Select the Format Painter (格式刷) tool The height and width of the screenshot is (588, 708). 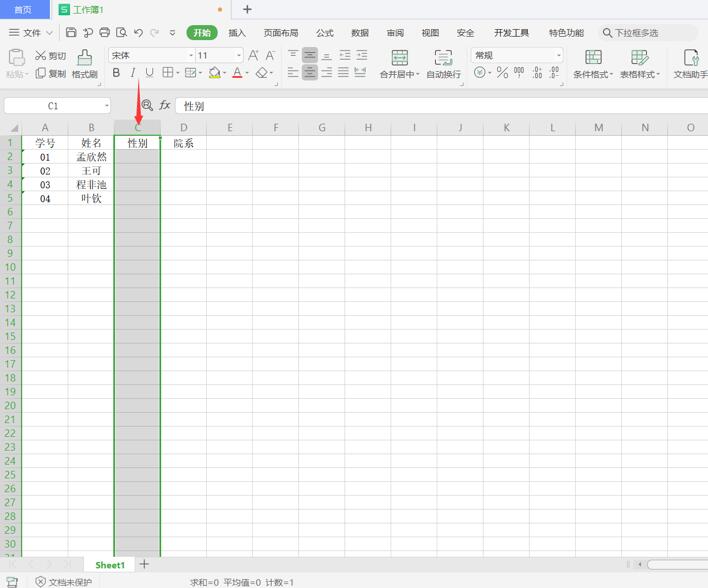click(x=84, y=64)
